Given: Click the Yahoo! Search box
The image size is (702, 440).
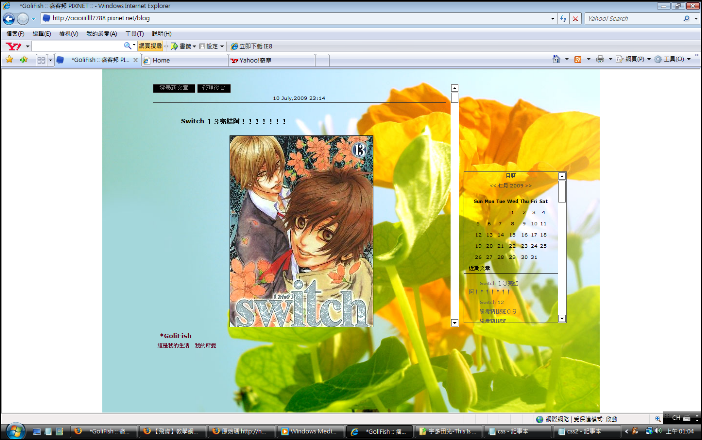Looking at the screenshot, I should [x=633, y=18].
